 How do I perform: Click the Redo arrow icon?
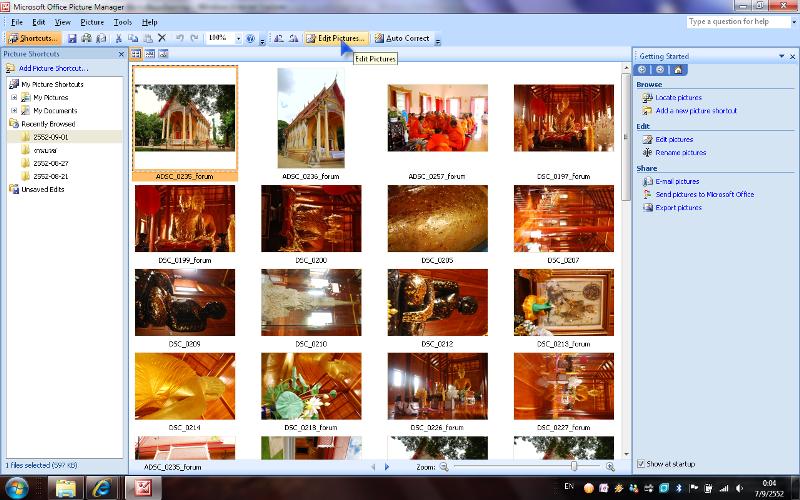coord(194,38)
